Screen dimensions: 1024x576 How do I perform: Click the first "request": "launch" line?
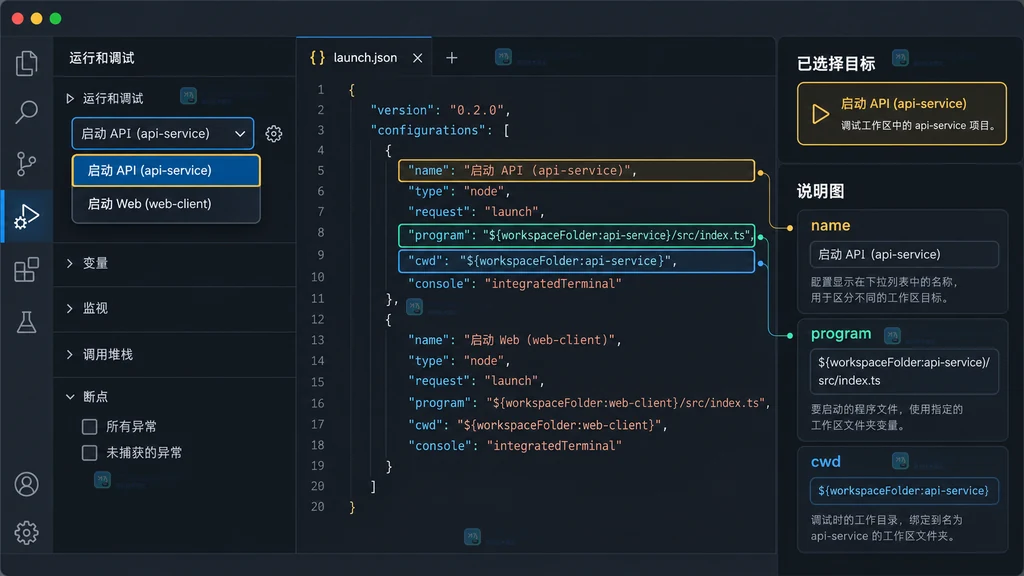coord(476,212)
